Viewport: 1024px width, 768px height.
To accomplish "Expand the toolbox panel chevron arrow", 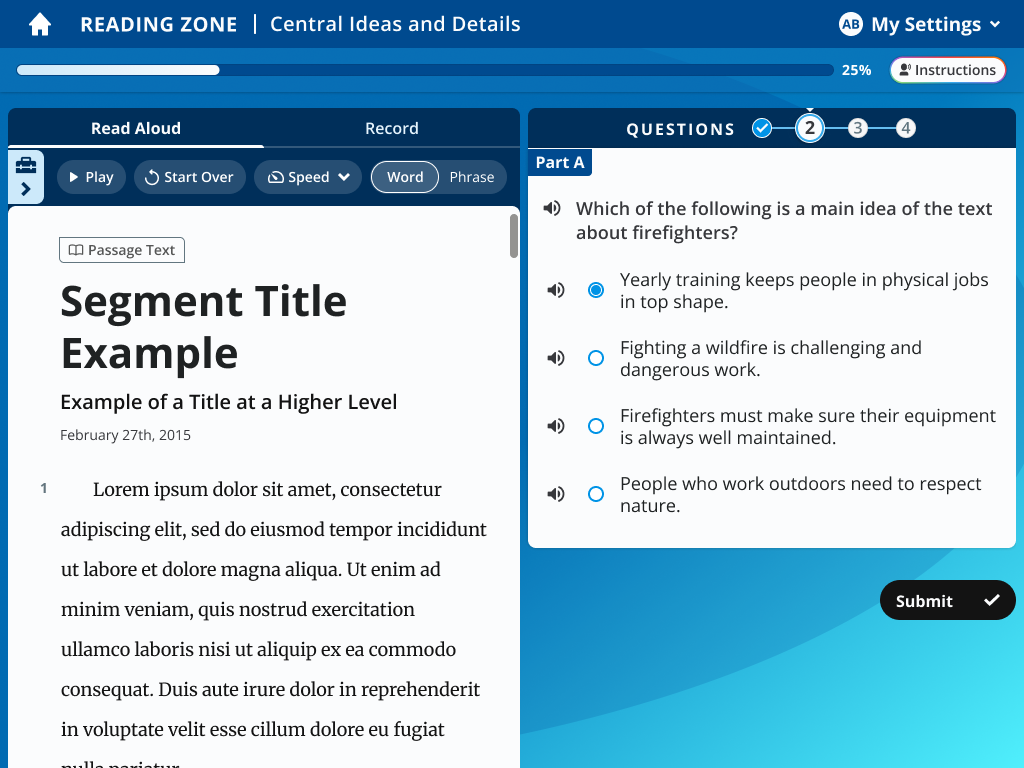I will point(26,189).
